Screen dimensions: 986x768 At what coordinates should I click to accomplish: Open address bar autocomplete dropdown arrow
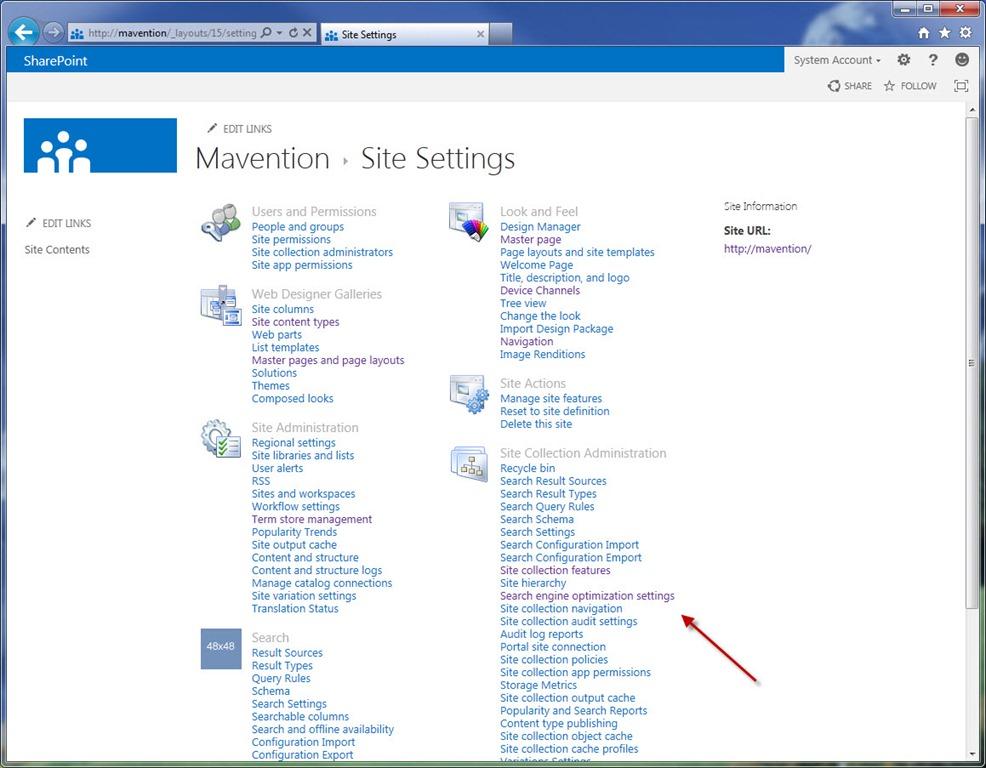[279, 33]
